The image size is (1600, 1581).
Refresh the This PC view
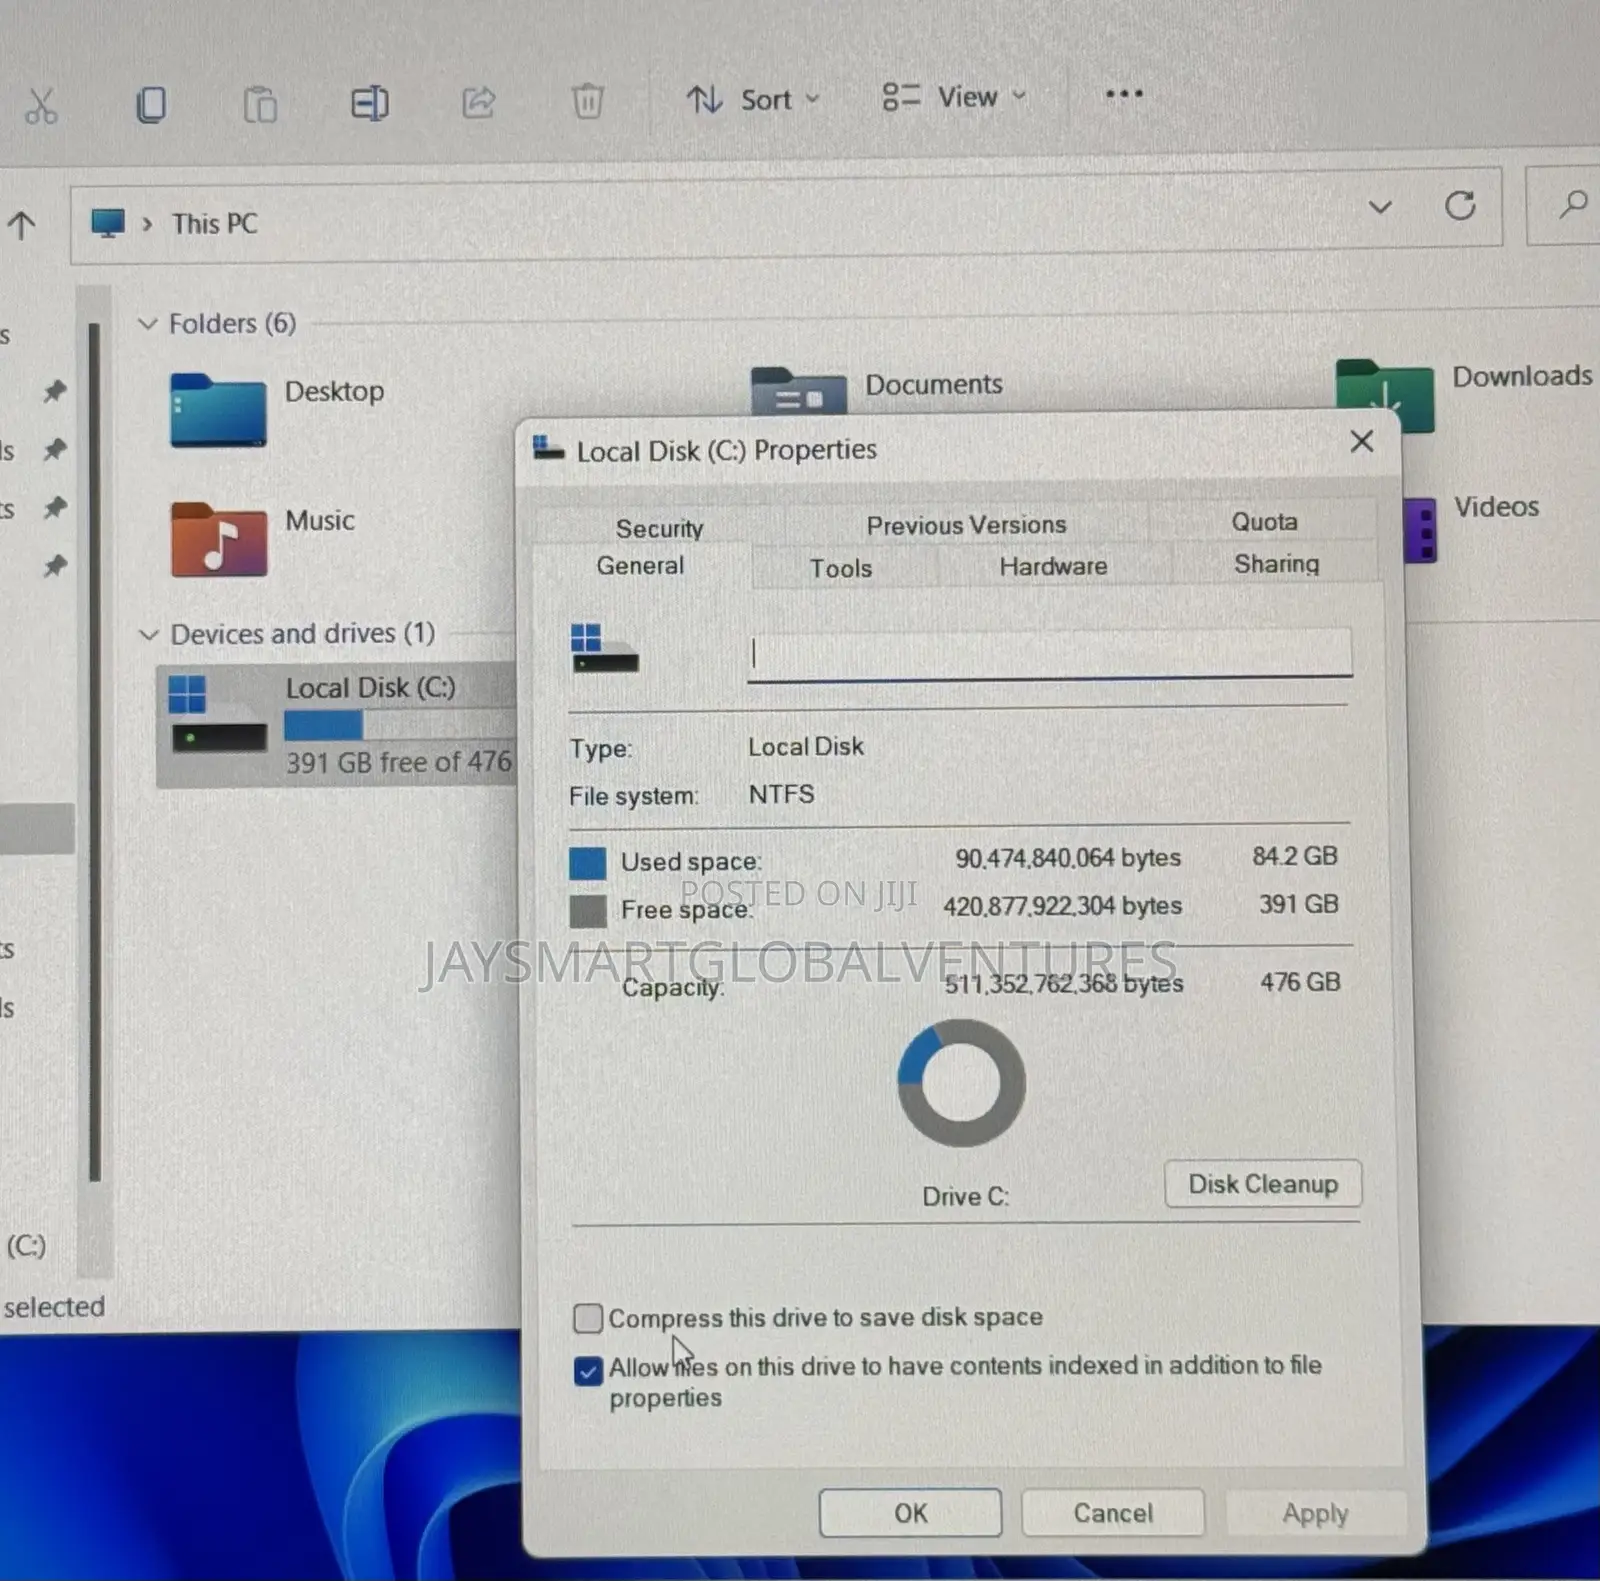1460,206
